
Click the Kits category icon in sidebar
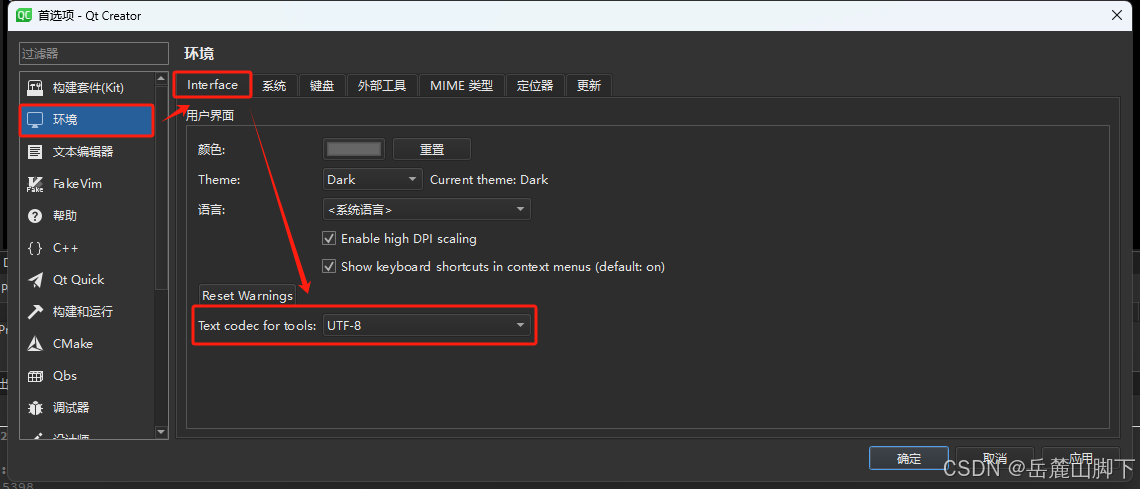click(x=35, y=88)
